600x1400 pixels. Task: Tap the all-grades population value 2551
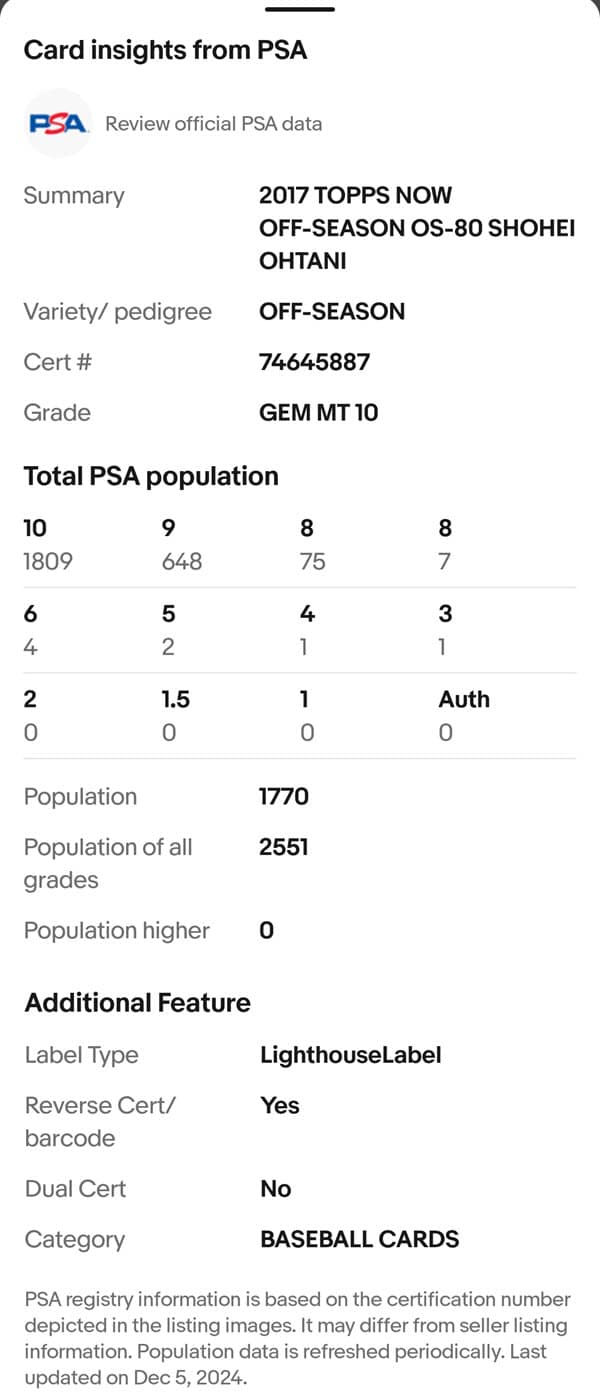[x=284, y=848]
